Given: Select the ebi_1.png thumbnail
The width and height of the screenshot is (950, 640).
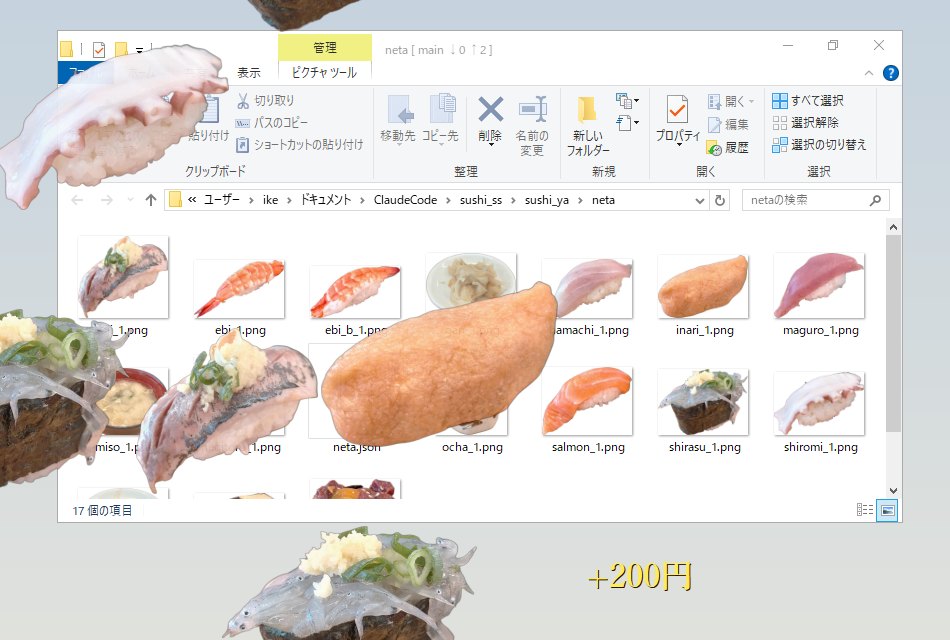Looking at the screenshot, I should [x=239, y=289].
